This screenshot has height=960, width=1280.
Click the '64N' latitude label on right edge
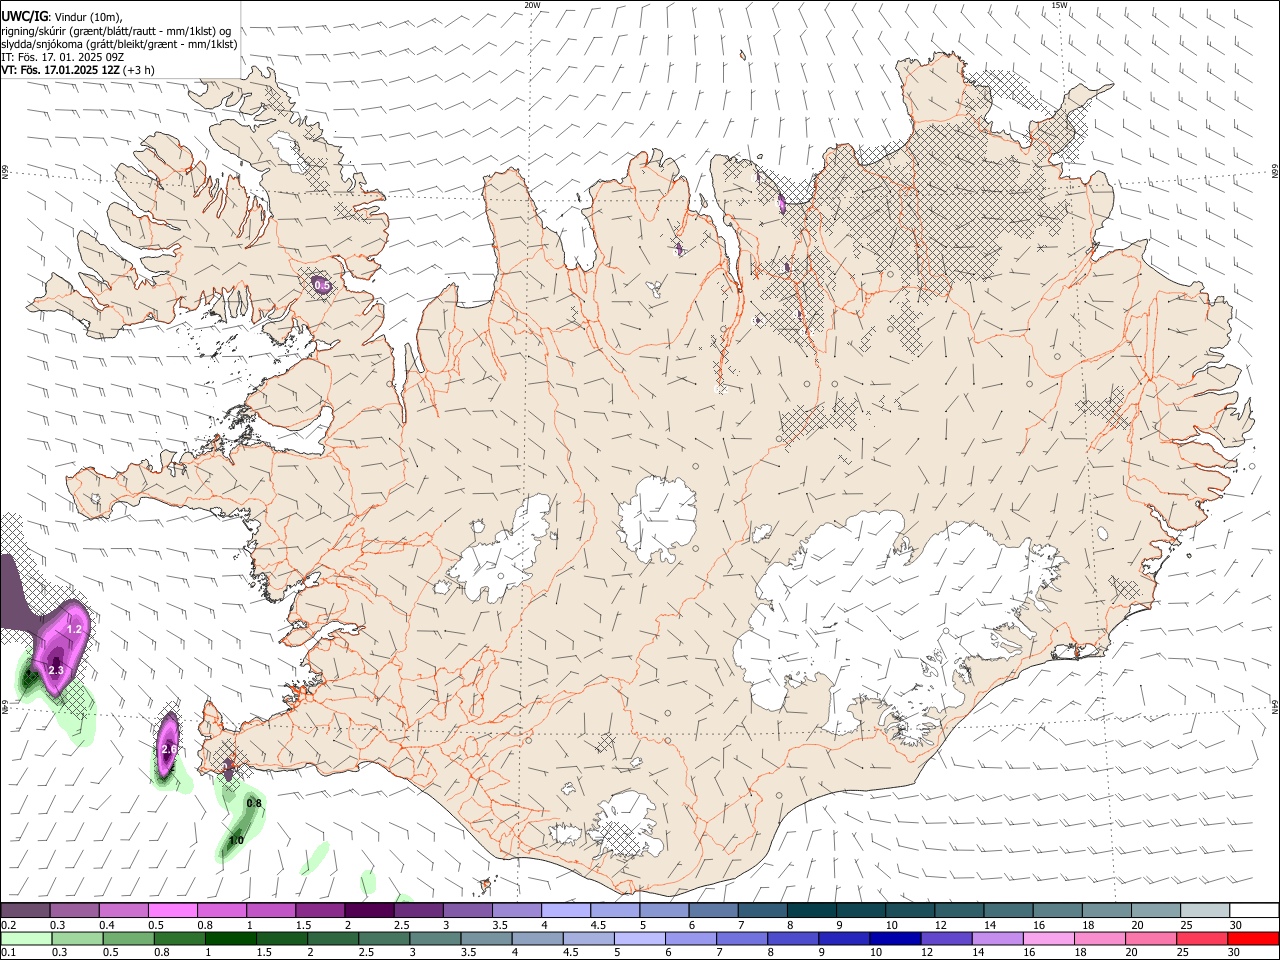click(x=1275, y=706)
